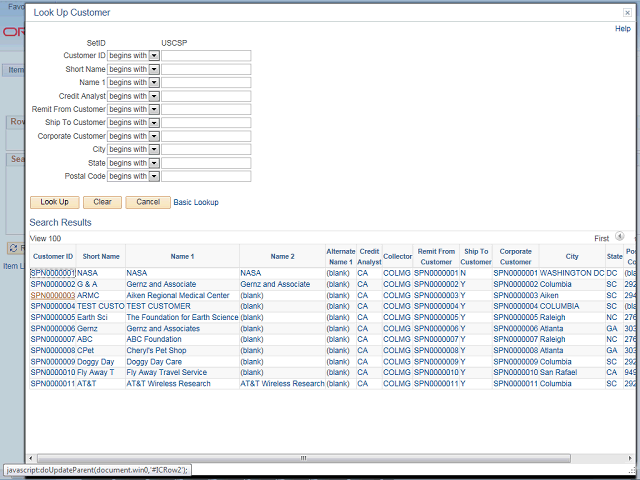Select customer SPN0000001 in Customer ID column
Viewport: 640px width, 480px height.
click(53, 273)
